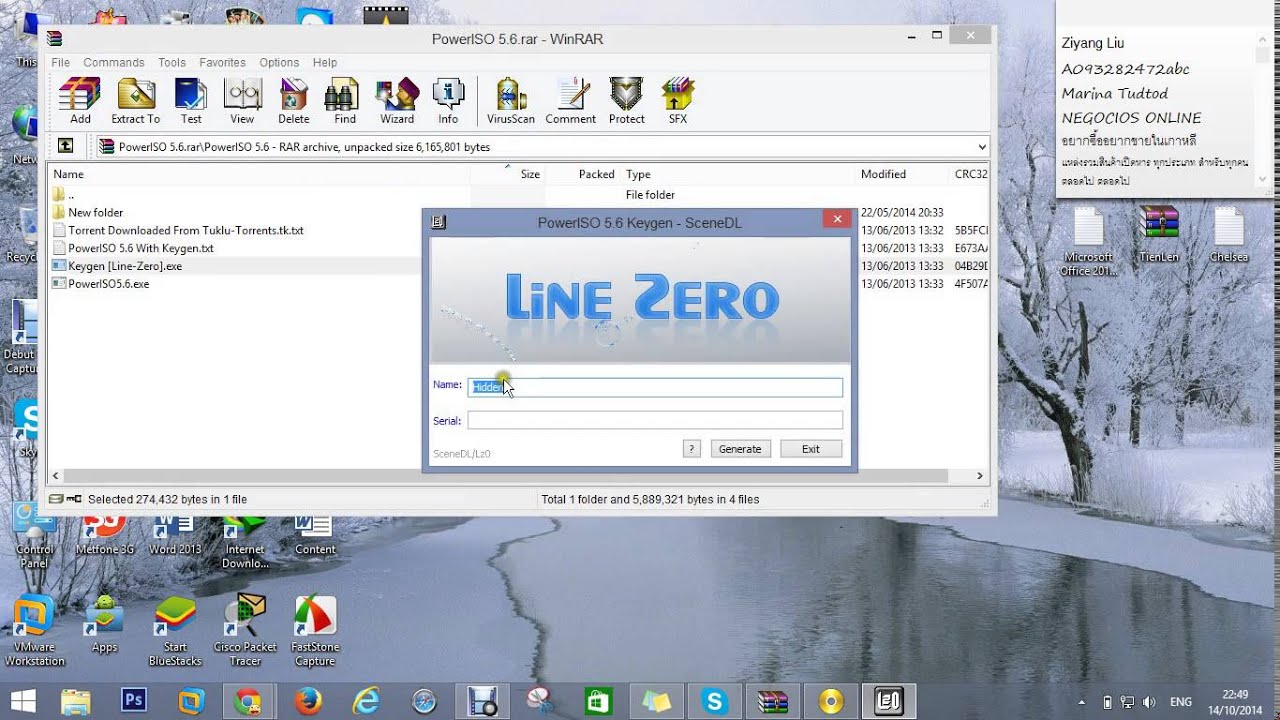Open the Tools menu
The height and width of the screenshot is (720, 1280).
172,62
